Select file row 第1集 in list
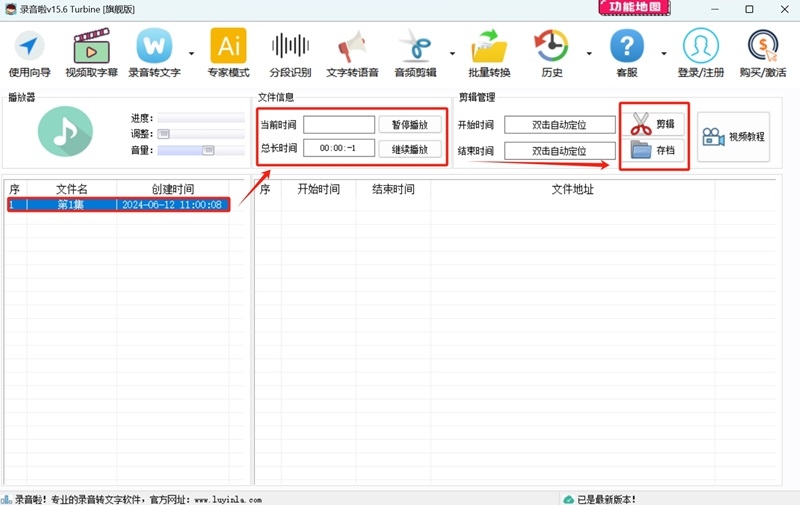The width and height of the screenshot is (800, 505). pyautogui.click(x=118, y=205)
